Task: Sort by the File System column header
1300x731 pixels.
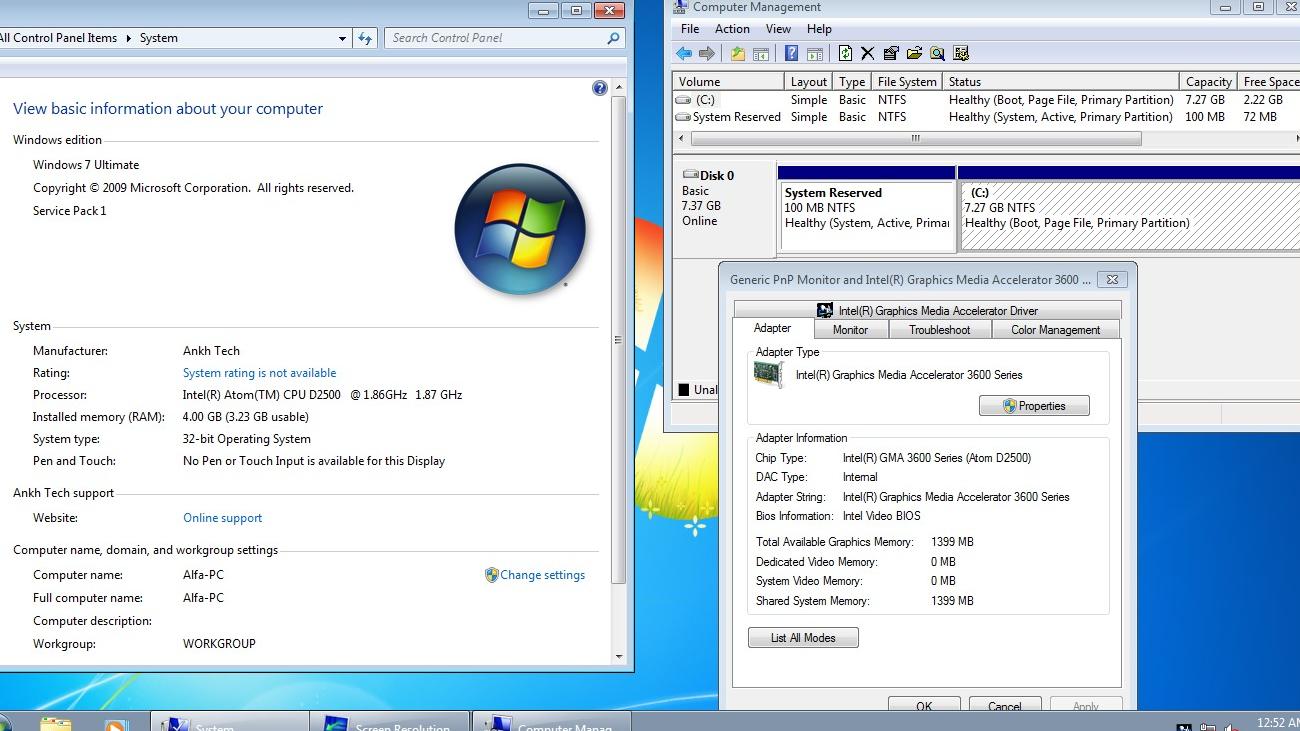Action: [907, 82]
